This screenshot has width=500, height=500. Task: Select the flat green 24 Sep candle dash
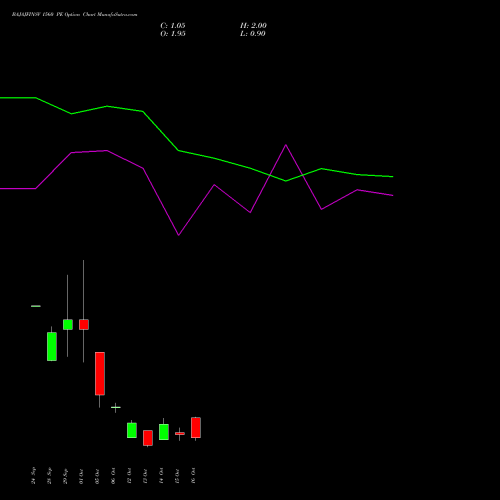36,306
